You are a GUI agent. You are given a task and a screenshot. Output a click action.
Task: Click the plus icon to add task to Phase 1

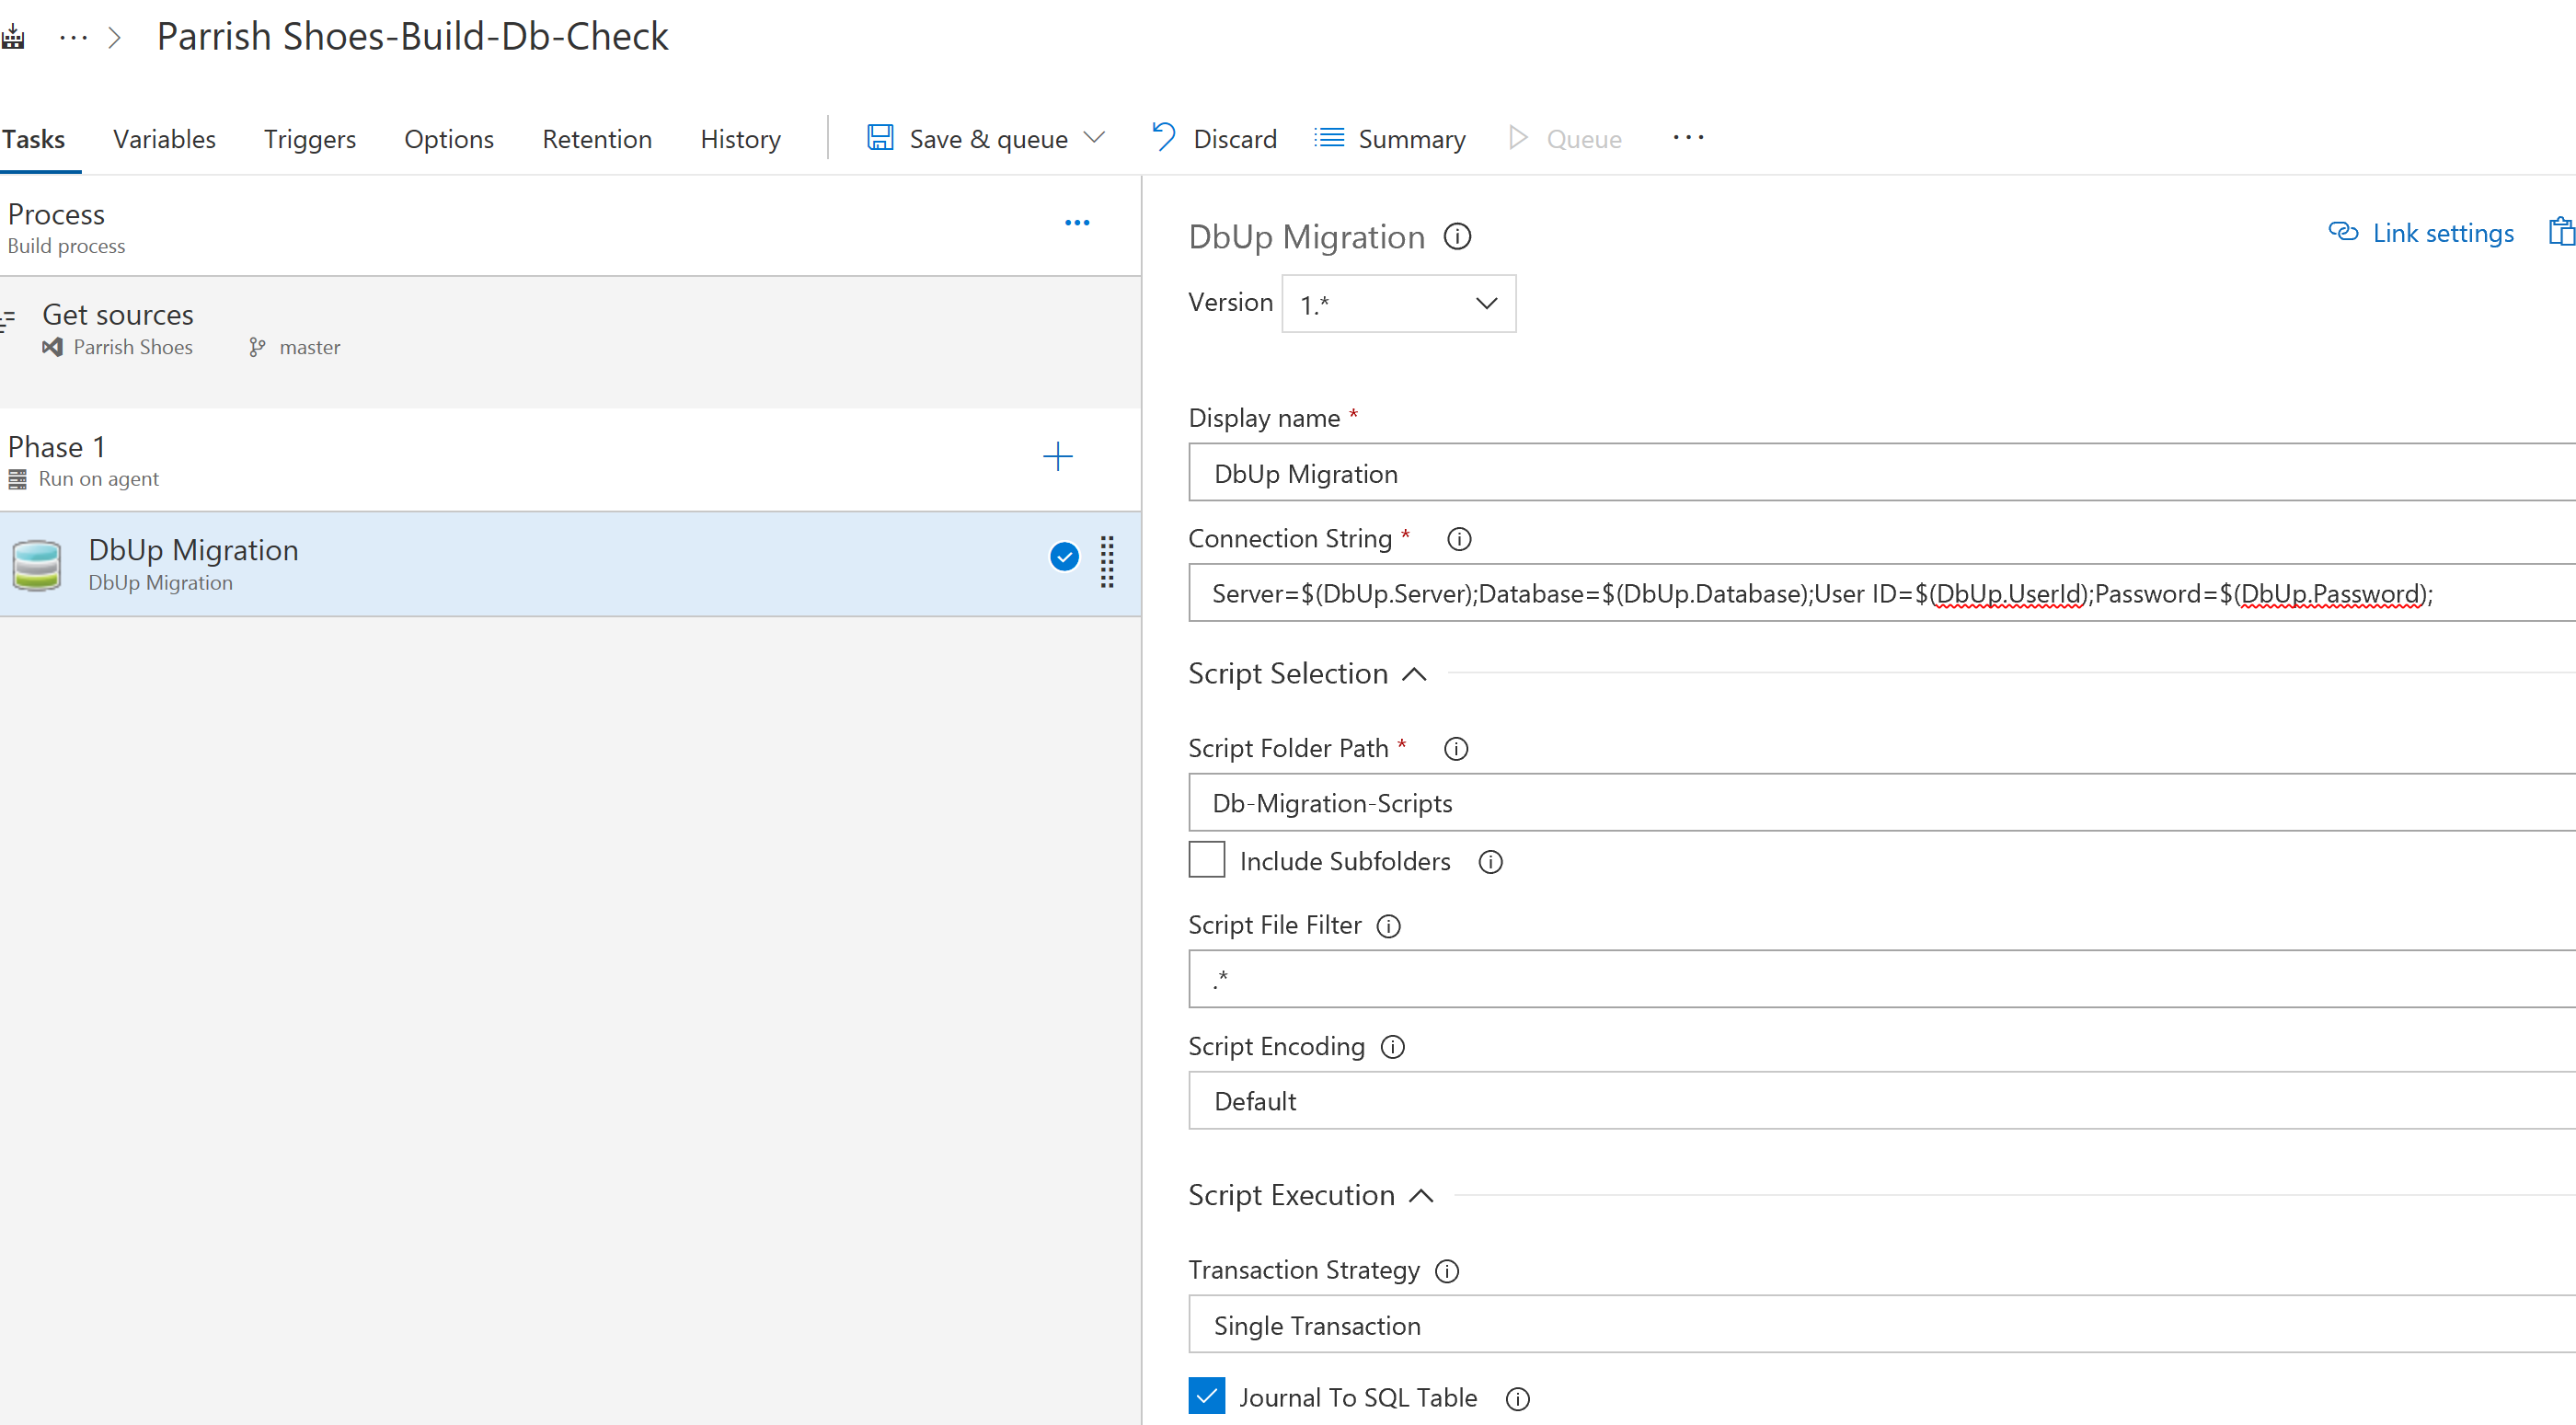point(1057,457)
